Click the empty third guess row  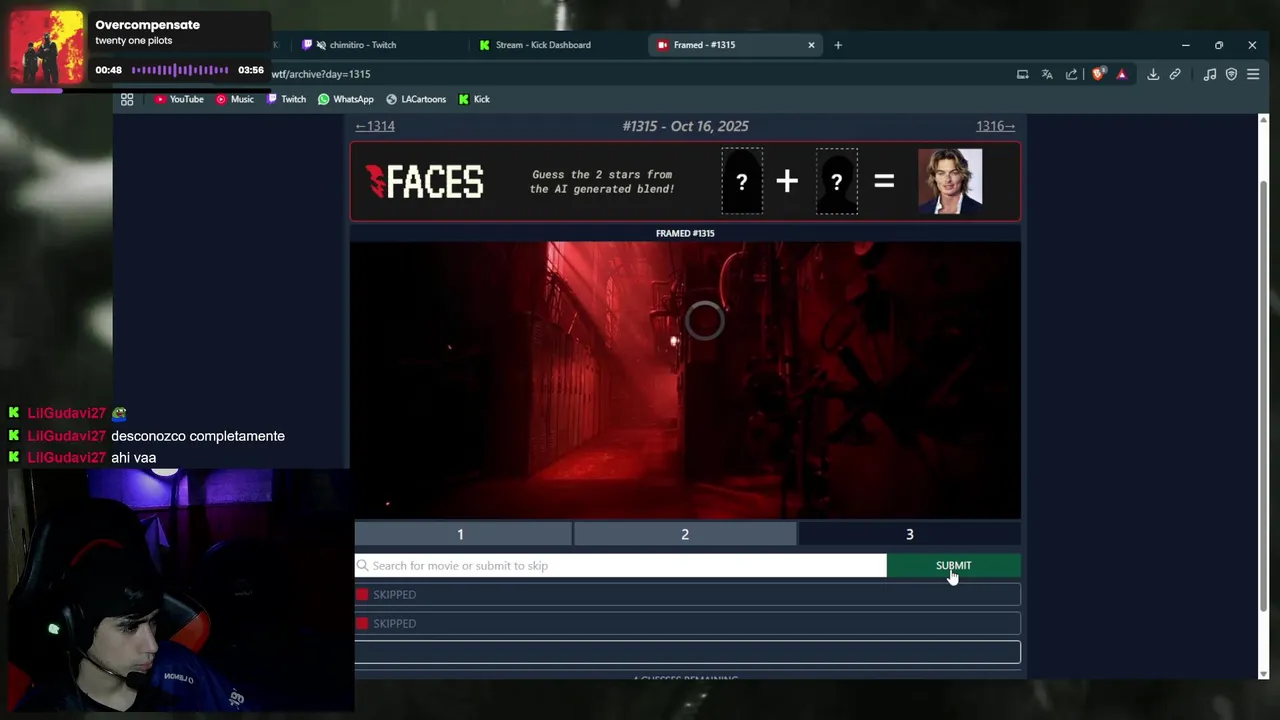pos(687,653)
